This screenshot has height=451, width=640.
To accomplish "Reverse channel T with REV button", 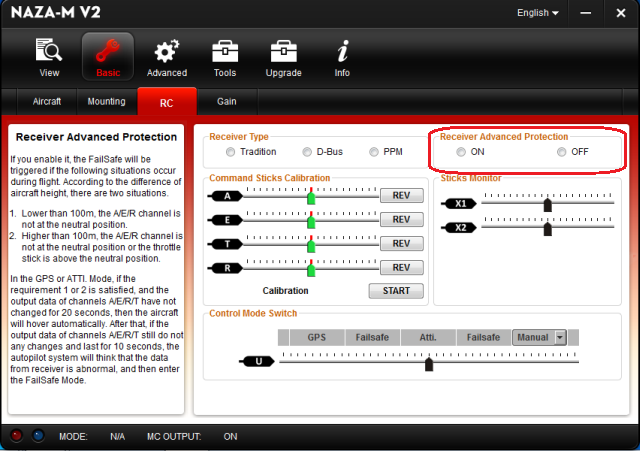I will click(402, 244).
